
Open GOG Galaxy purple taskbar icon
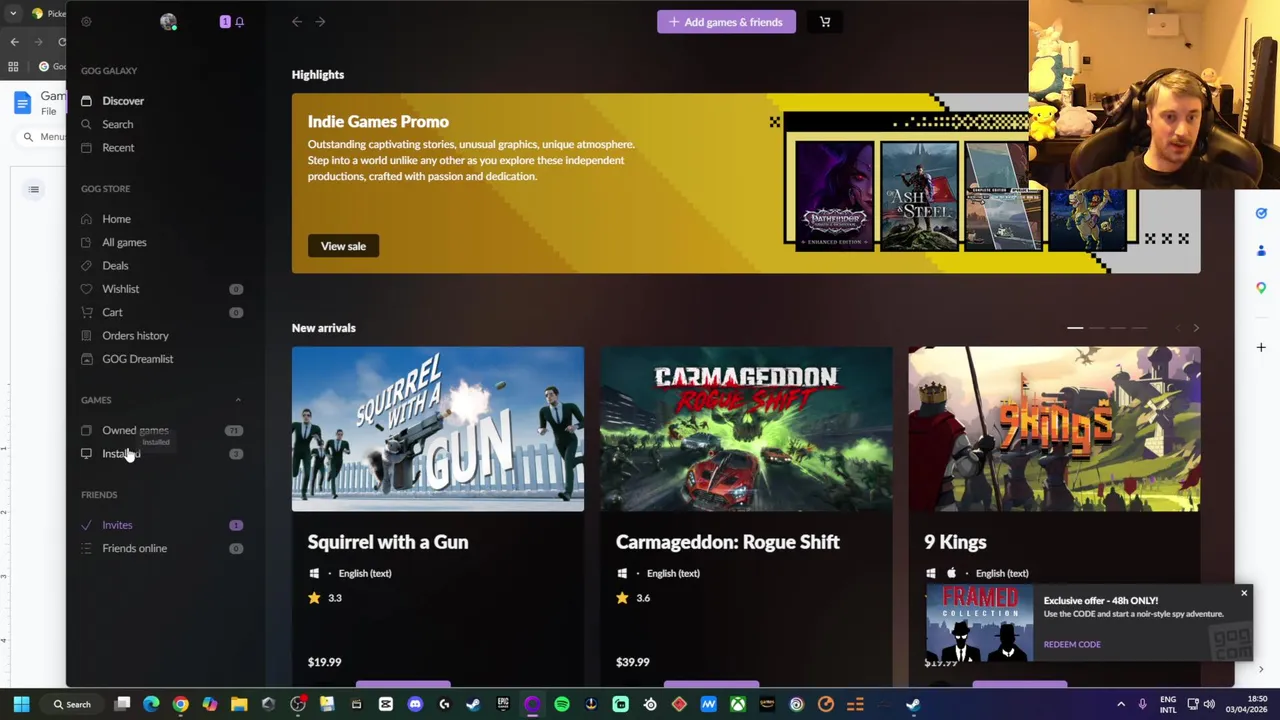pyautogui.click(x=532, y=704)
